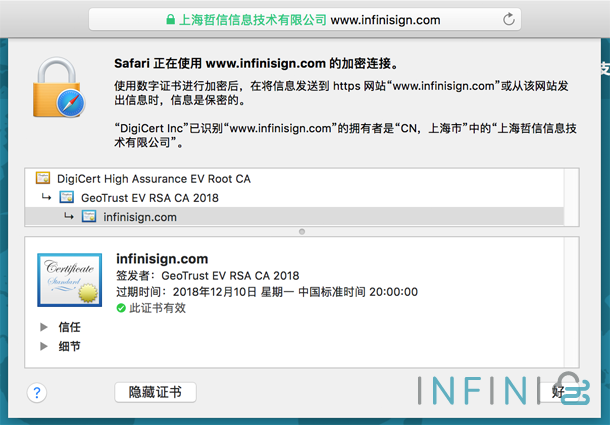Click the bold infinisign.com certificate title
Image resolution: width=610 pixels, height=425 pixels.
pyautogui.click(x=162, y=259)
